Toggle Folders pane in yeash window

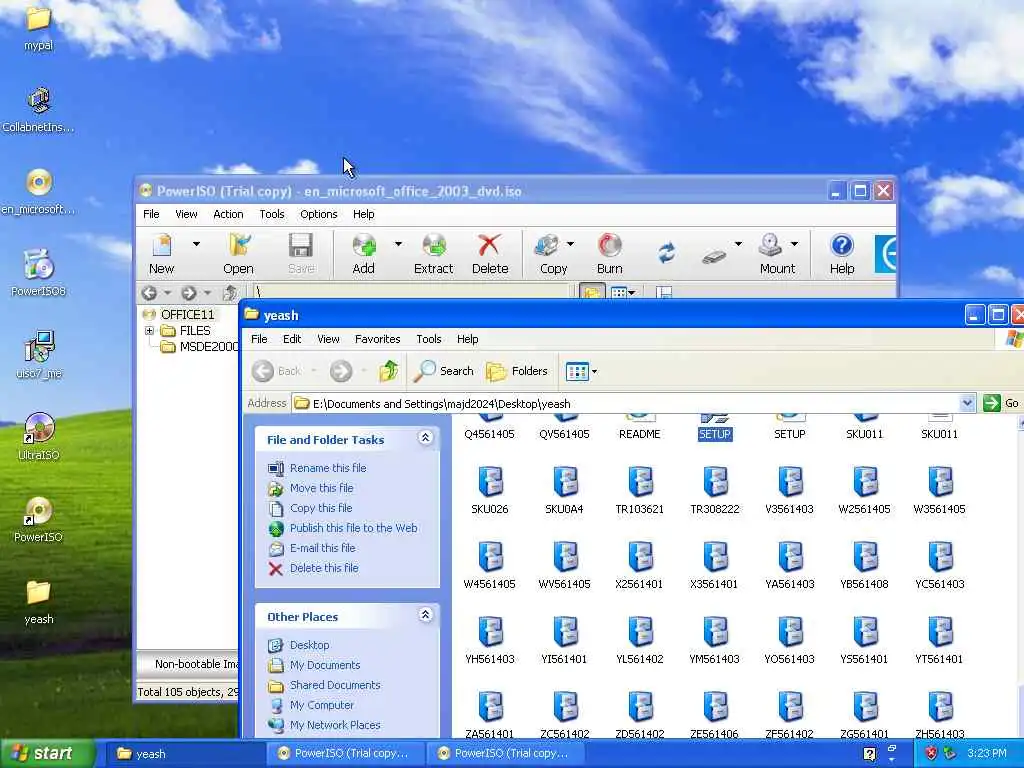click(x=517, y=371)
